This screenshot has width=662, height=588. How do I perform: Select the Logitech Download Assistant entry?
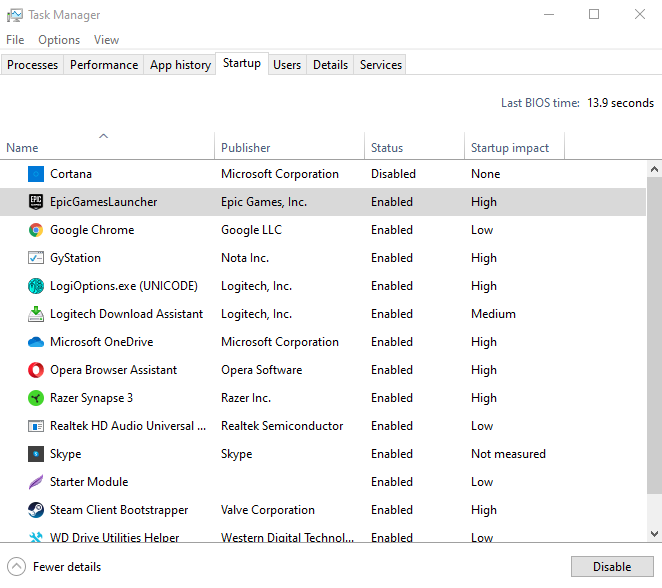[x=126, y=314]
